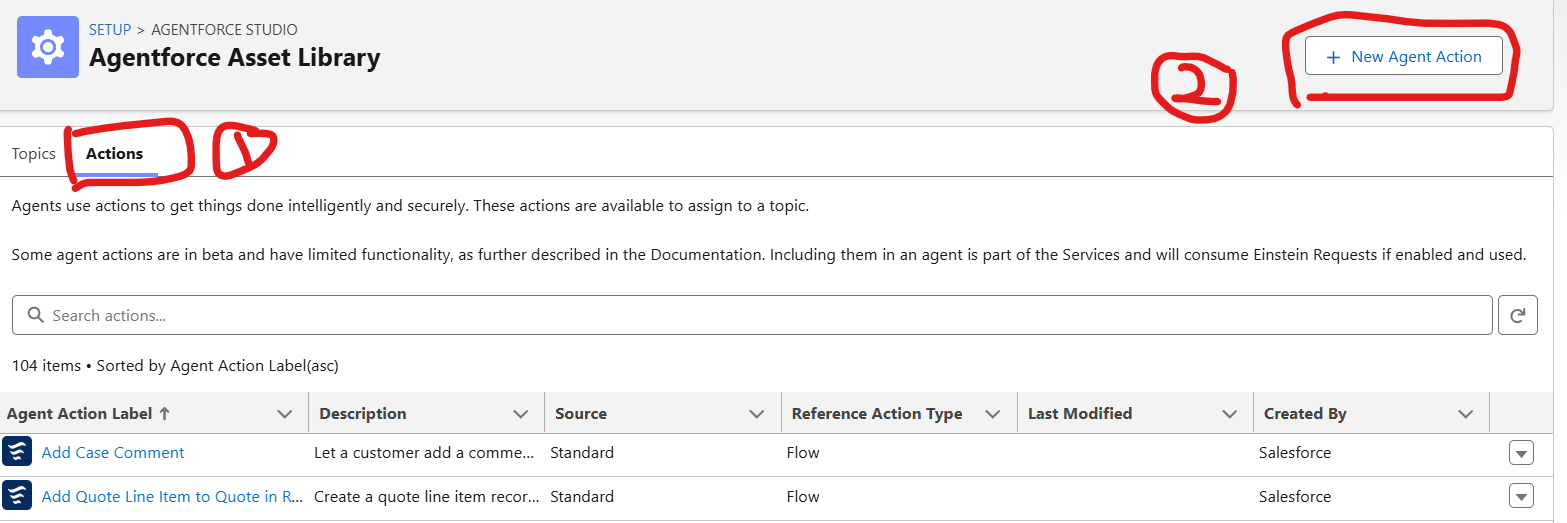
Task: Click the '104 items' sorted status text
Action: [x=175, y=366]
